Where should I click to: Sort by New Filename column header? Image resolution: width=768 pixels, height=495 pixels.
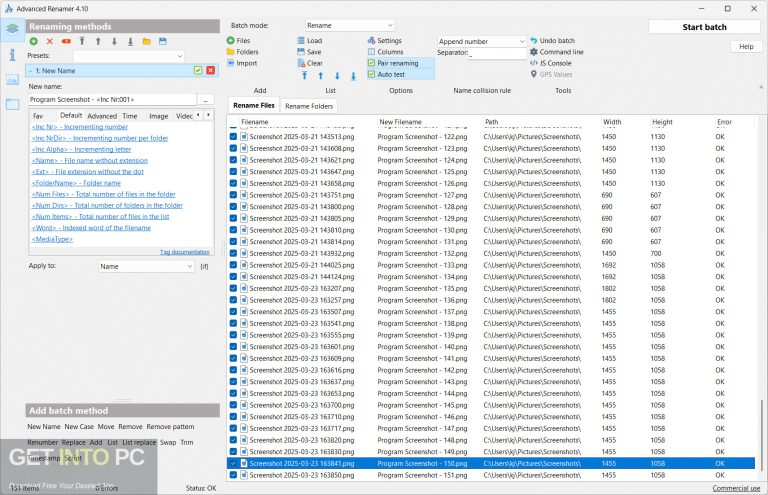click(400, 122)
